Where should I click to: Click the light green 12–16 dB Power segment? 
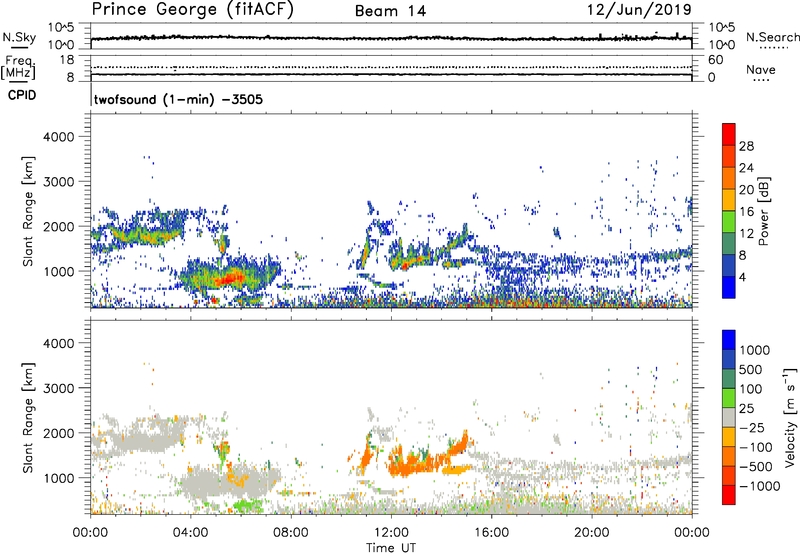point(729,222)
